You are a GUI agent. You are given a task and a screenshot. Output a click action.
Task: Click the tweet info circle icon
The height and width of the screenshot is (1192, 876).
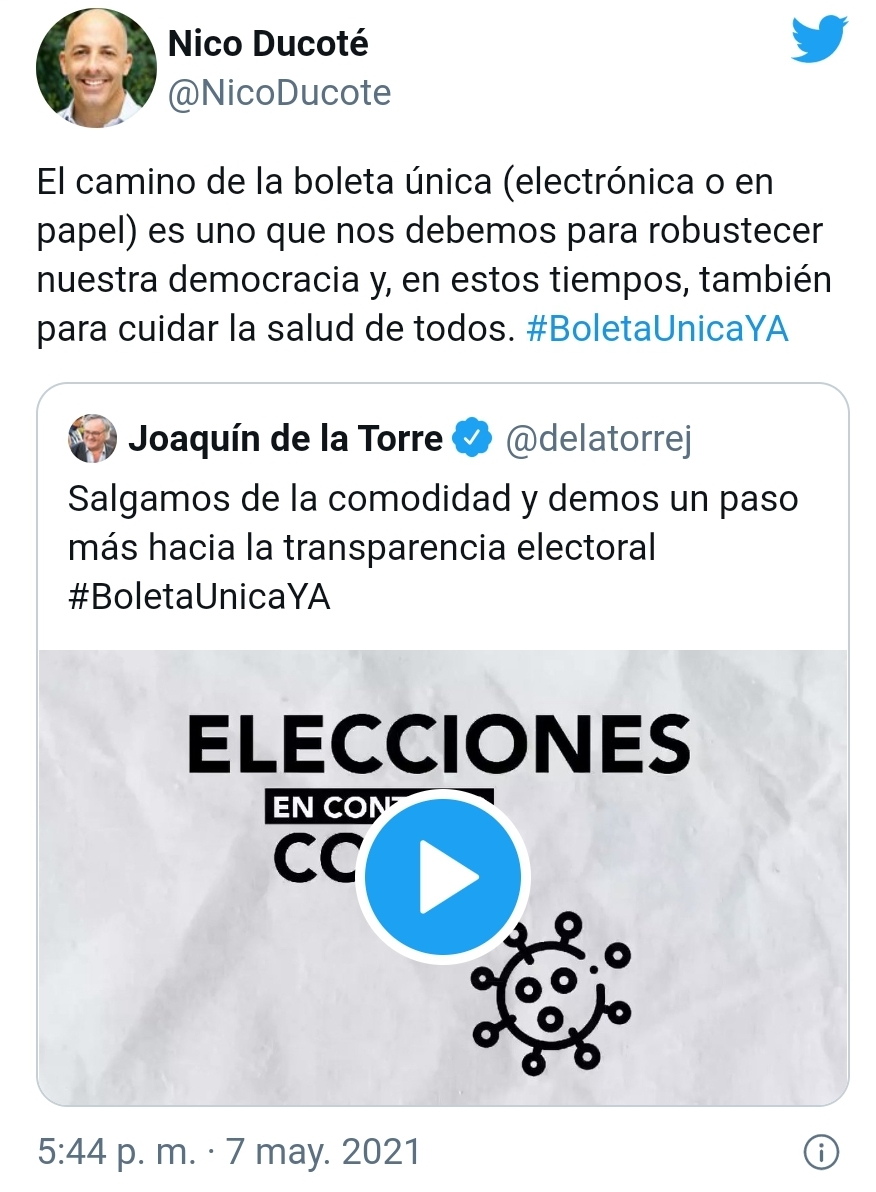[821, 1152]
